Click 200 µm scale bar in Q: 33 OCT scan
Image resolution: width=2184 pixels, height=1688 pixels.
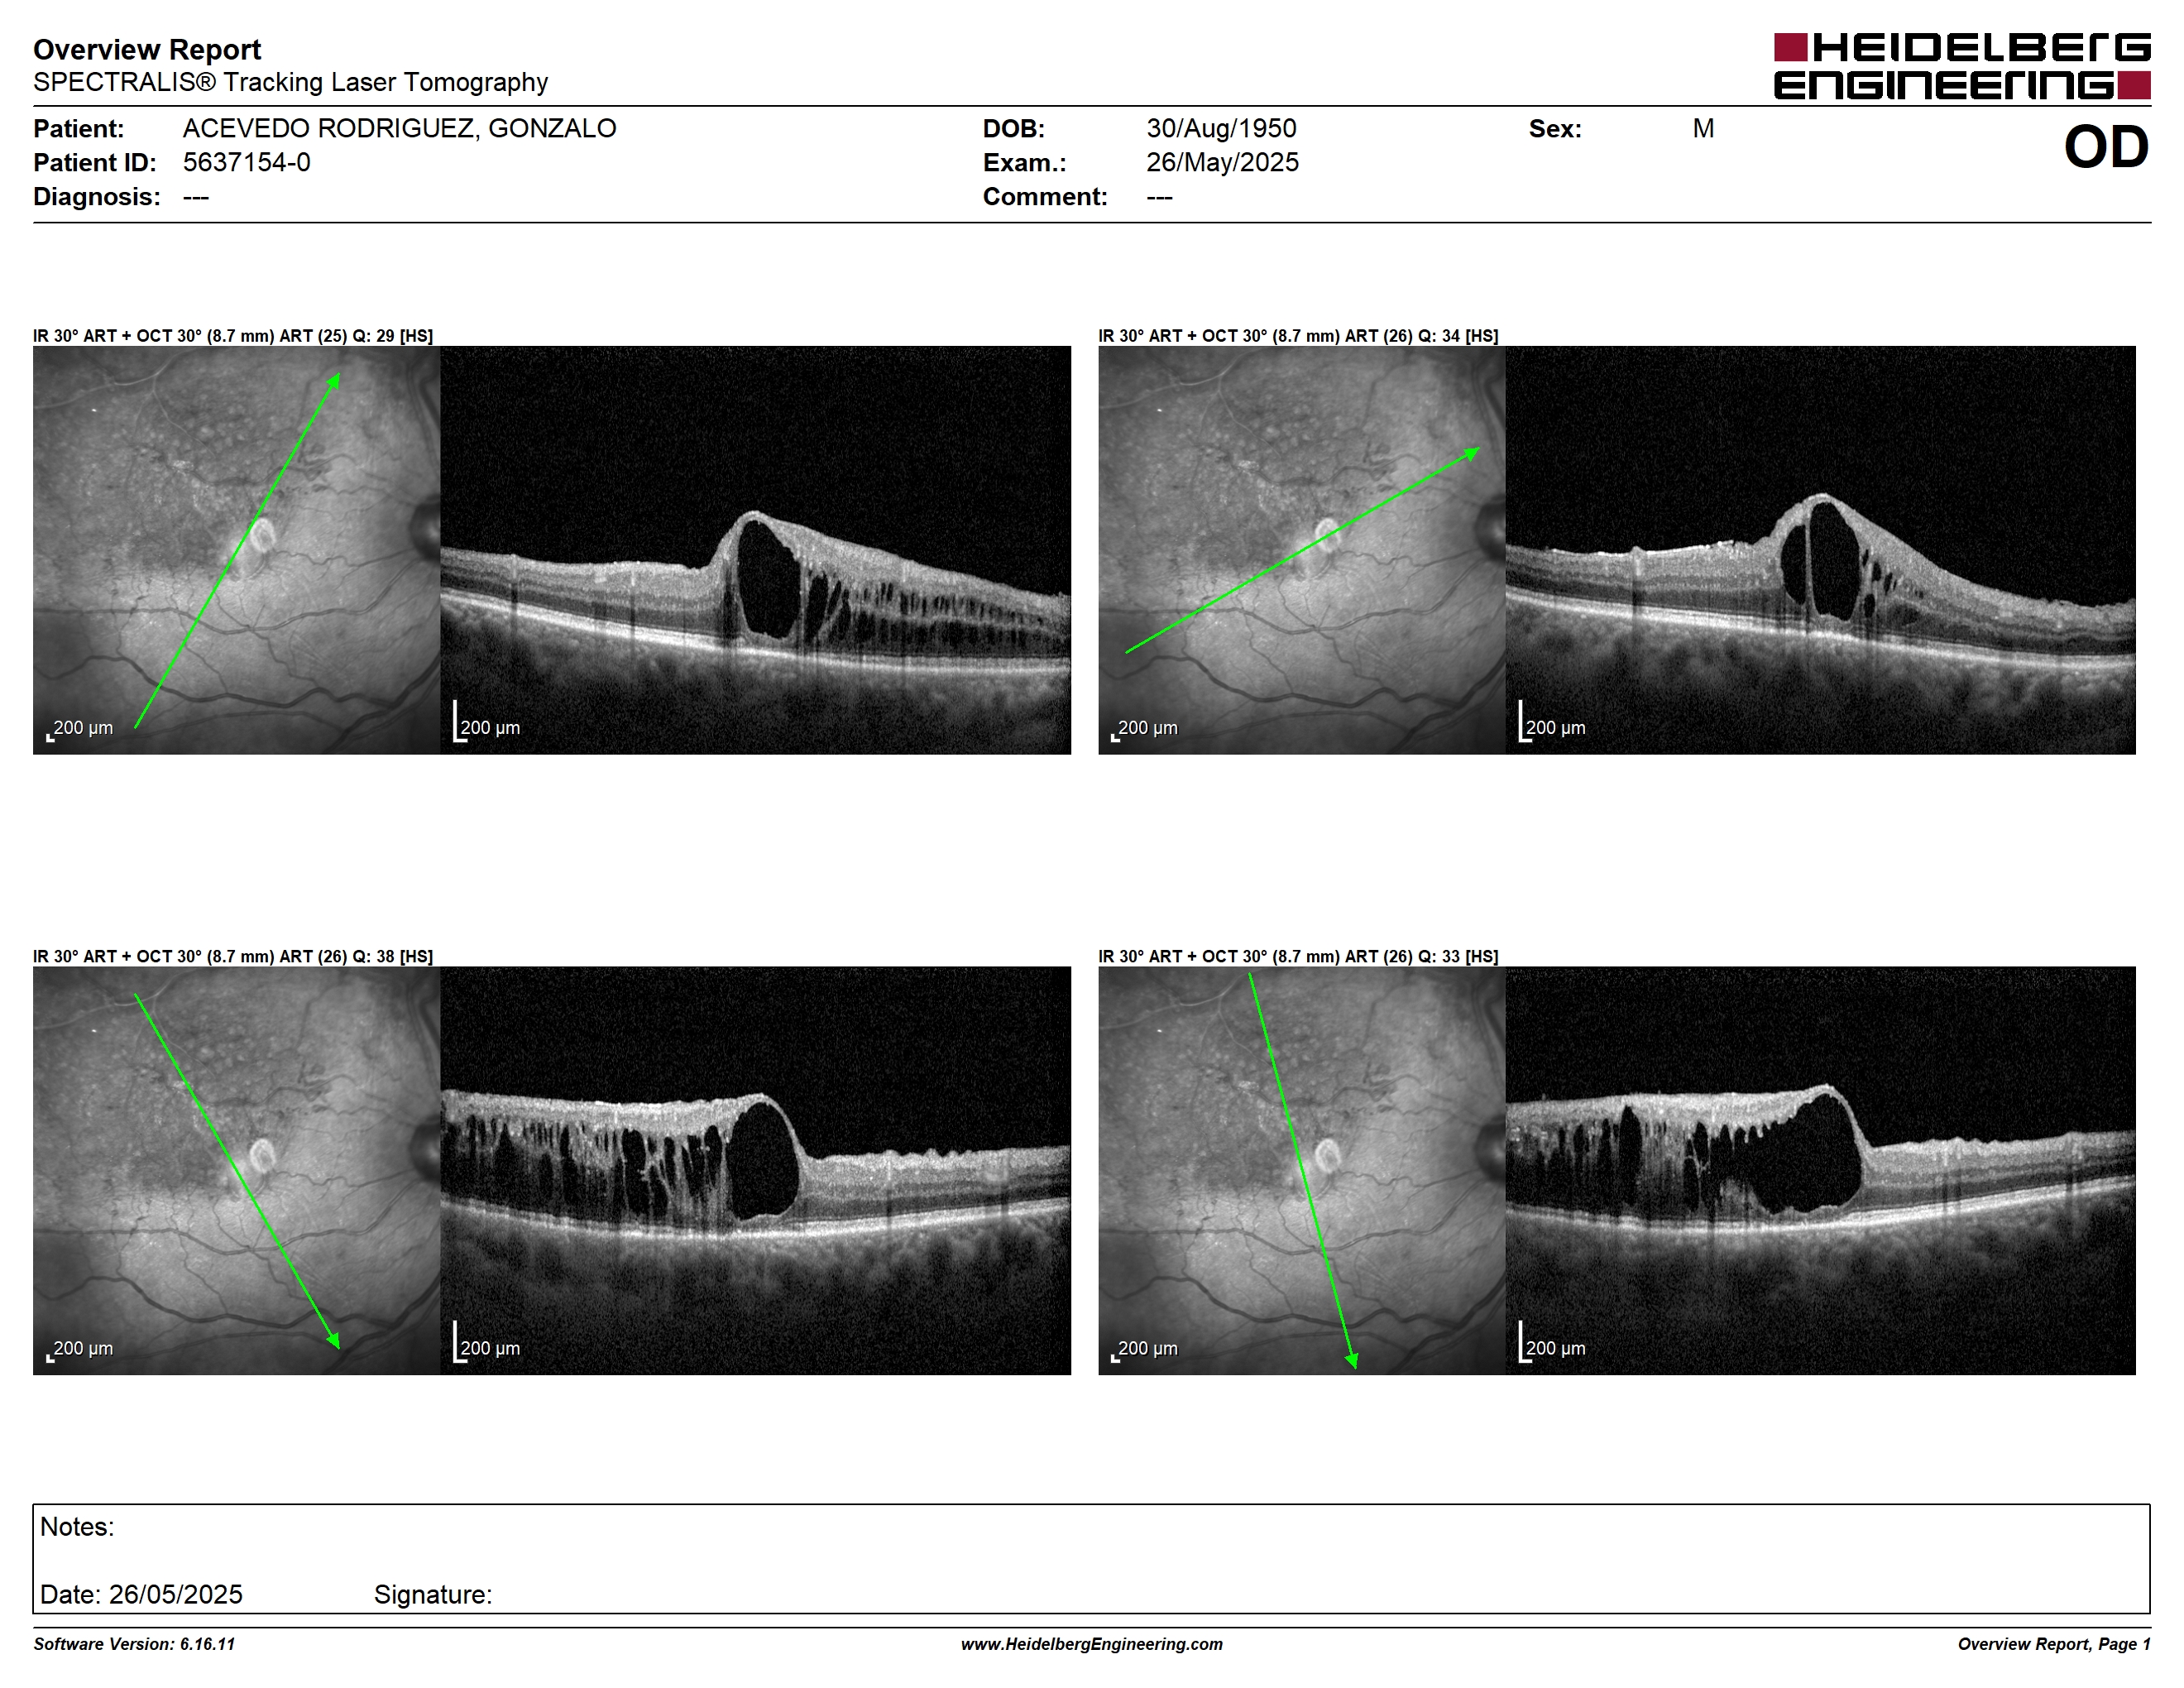point(1552,1342)
